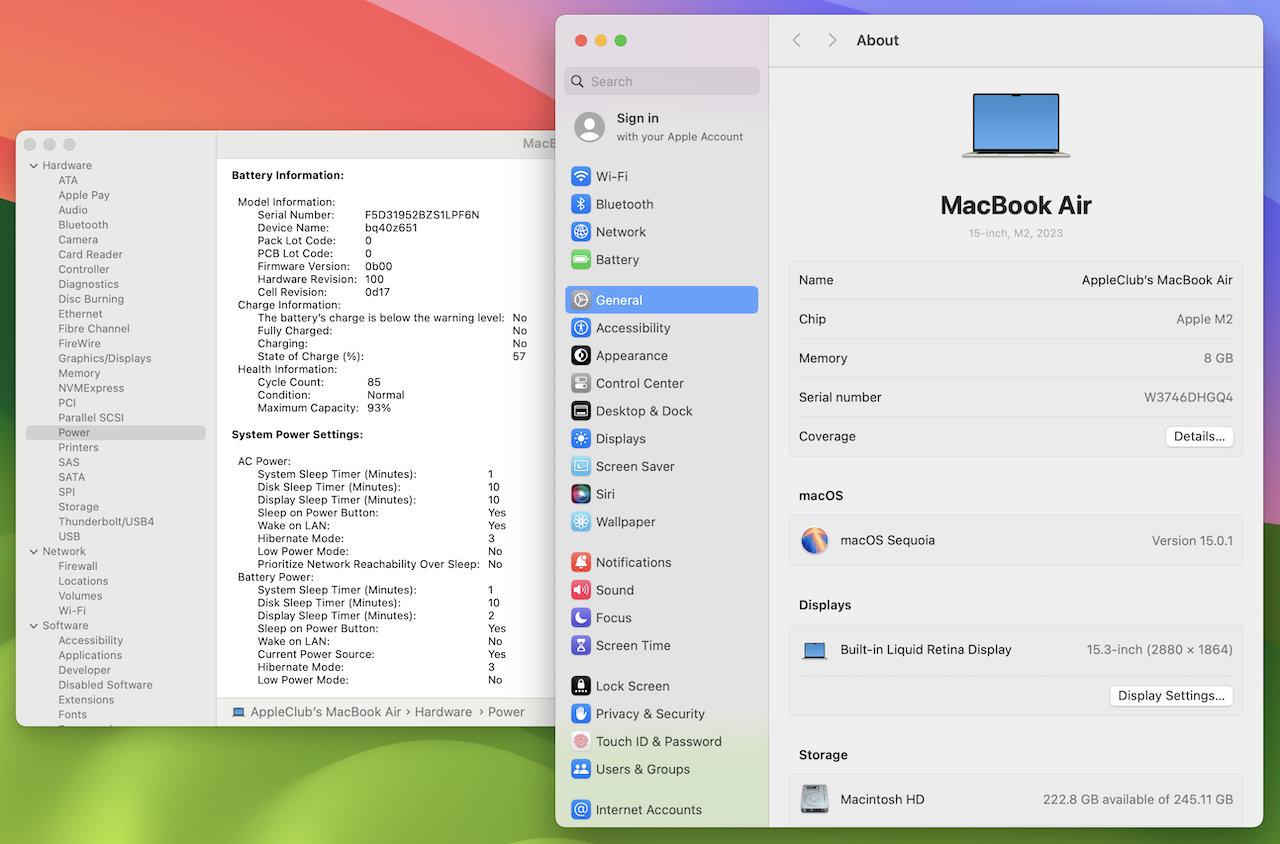The image size is (1280, 844).
Task: Click the Touch ID fingerprint icon
Action: point(581,741)
